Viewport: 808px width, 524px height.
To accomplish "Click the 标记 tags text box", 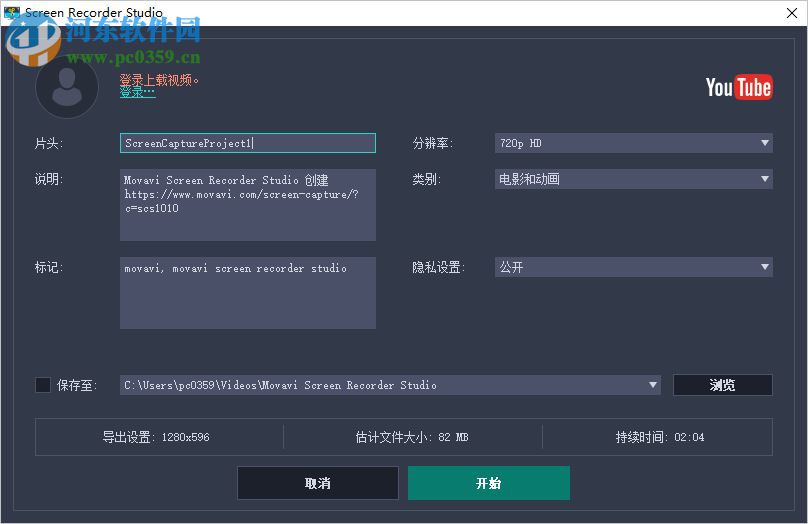I will coord(248,293).
